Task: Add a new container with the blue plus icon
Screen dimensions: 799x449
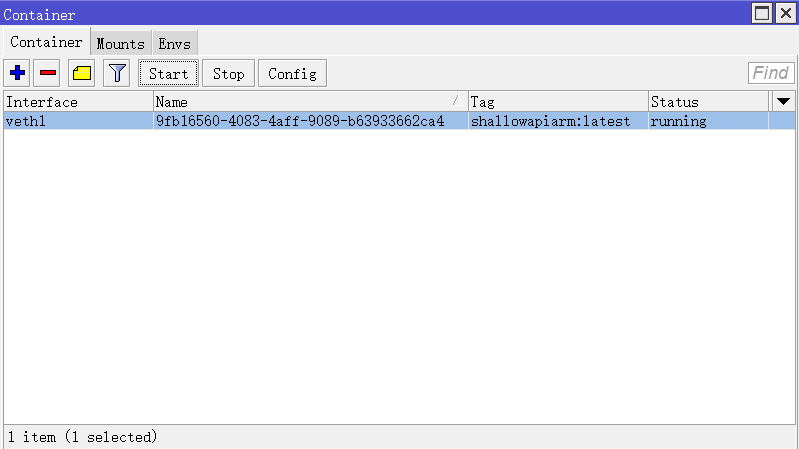Action: tap(17, 73)
